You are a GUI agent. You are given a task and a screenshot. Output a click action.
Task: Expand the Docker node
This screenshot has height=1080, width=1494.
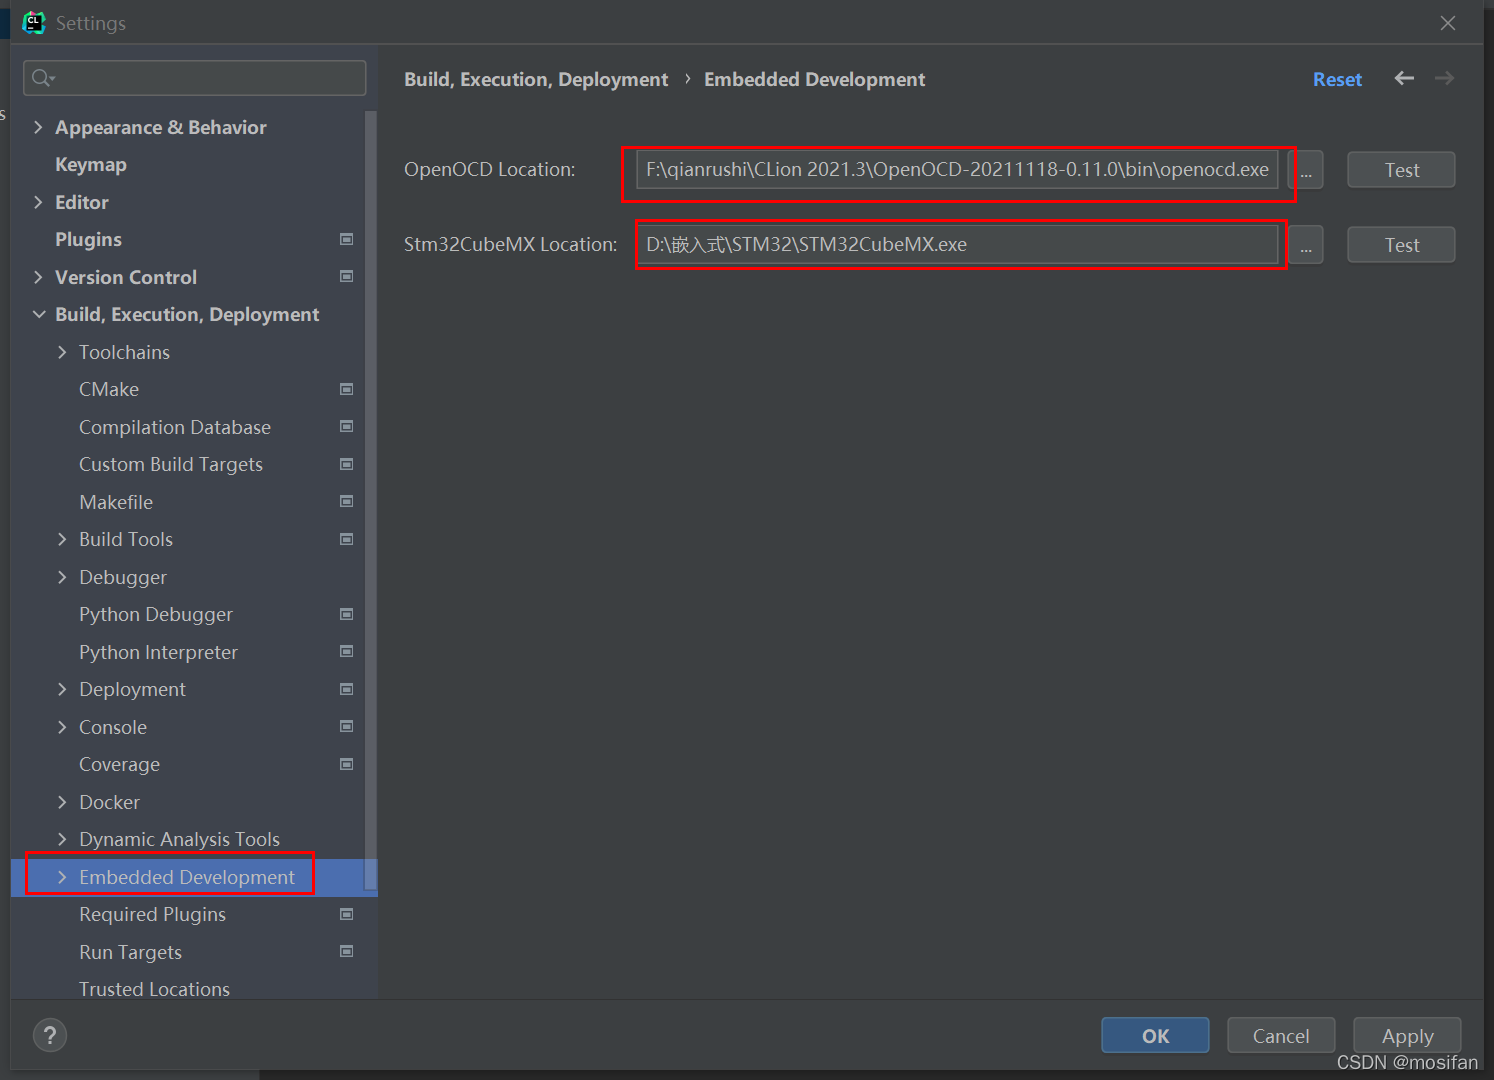pos(62,802)
